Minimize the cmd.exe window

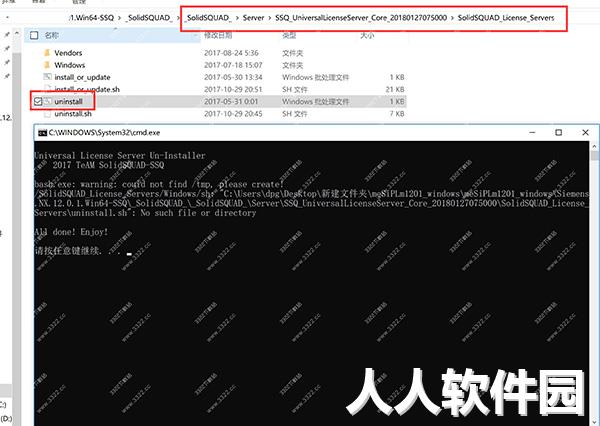(x=532, y=132)
